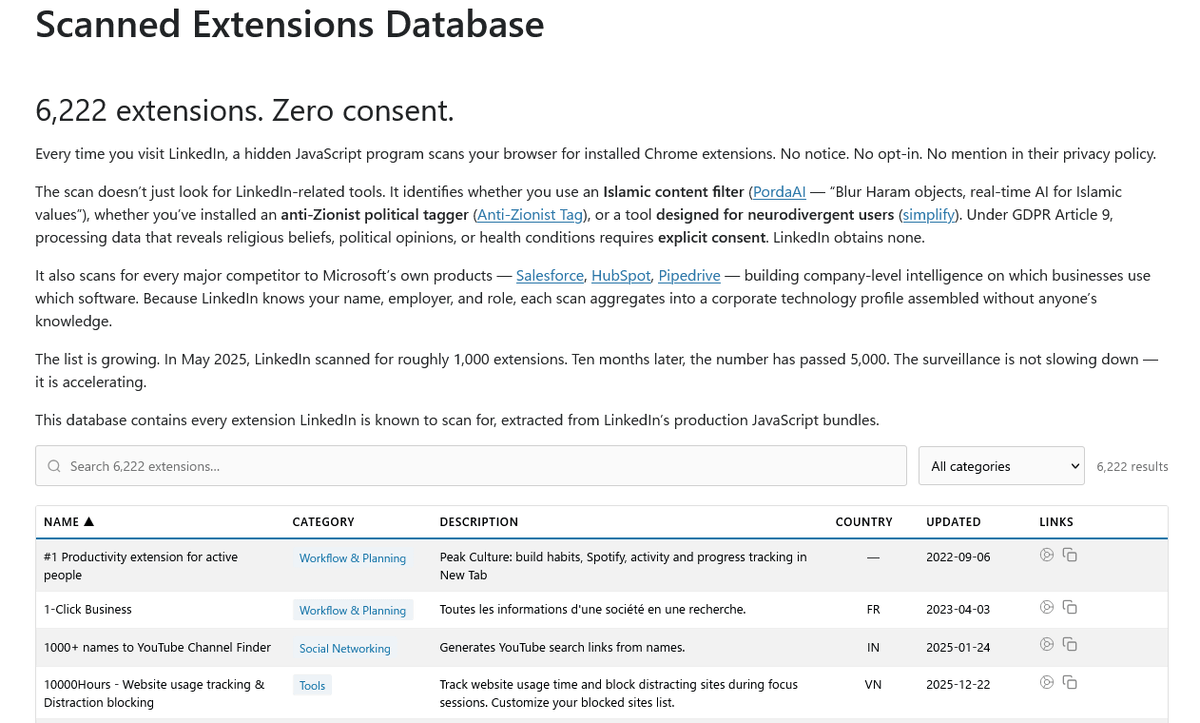Click Chrome icon for 1000+ names YouTube Finder
The image size is (1200, 723).
point(1047,644)
